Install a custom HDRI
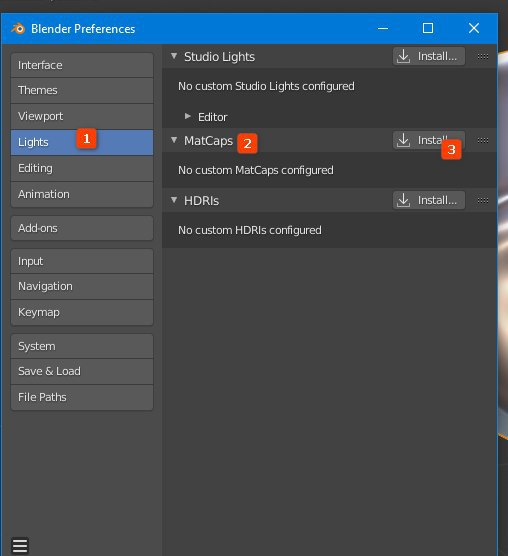 (429, 200)
